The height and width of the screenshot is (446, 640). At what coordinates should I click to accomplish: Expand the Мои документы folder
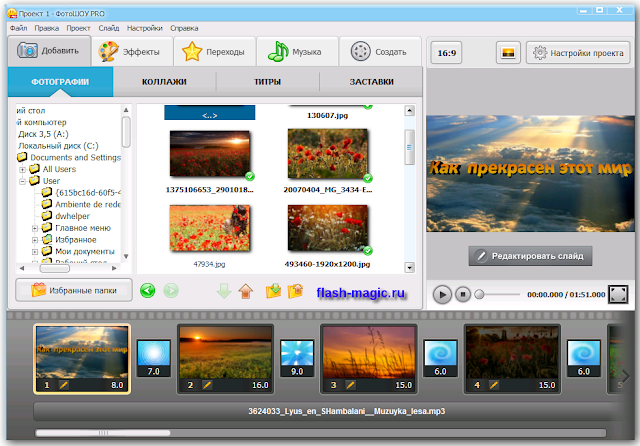pos(35,252)
